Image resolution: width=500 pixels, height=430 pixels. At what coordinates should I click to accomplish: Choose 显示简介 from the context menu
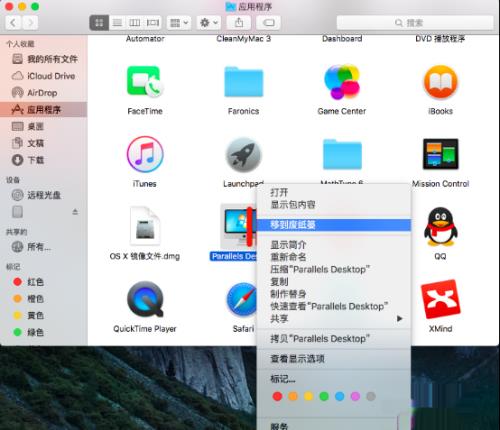point(334,245)
